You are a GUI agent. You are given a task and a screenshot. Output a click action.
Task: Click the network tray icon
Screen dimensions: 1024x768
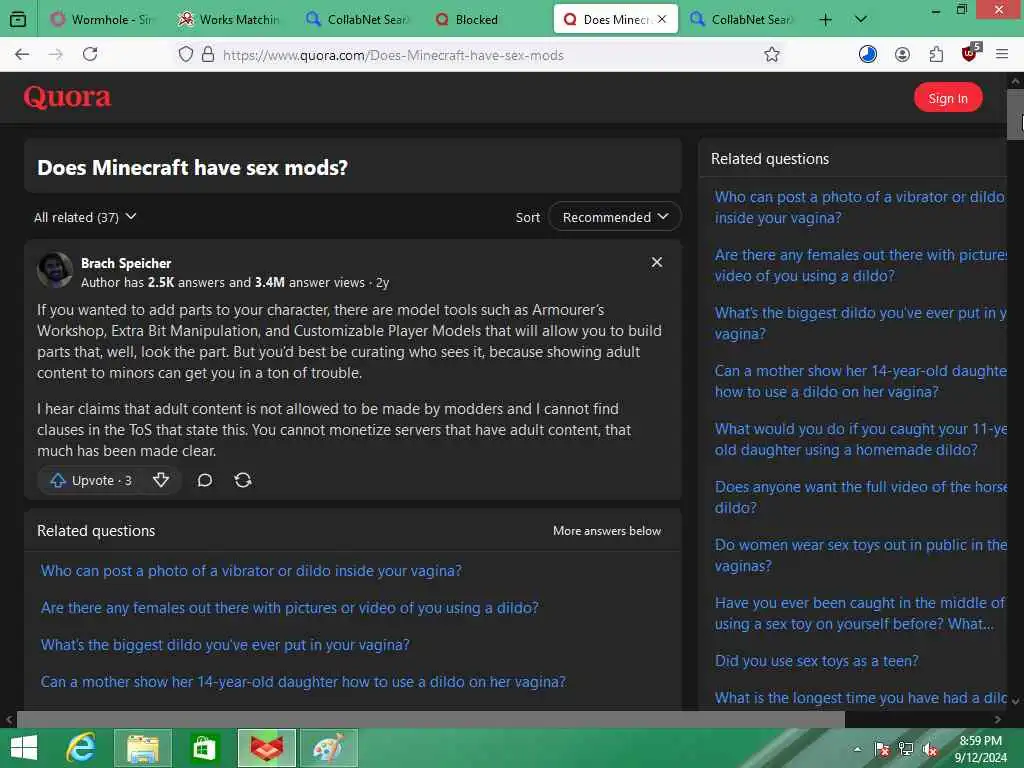906,749
